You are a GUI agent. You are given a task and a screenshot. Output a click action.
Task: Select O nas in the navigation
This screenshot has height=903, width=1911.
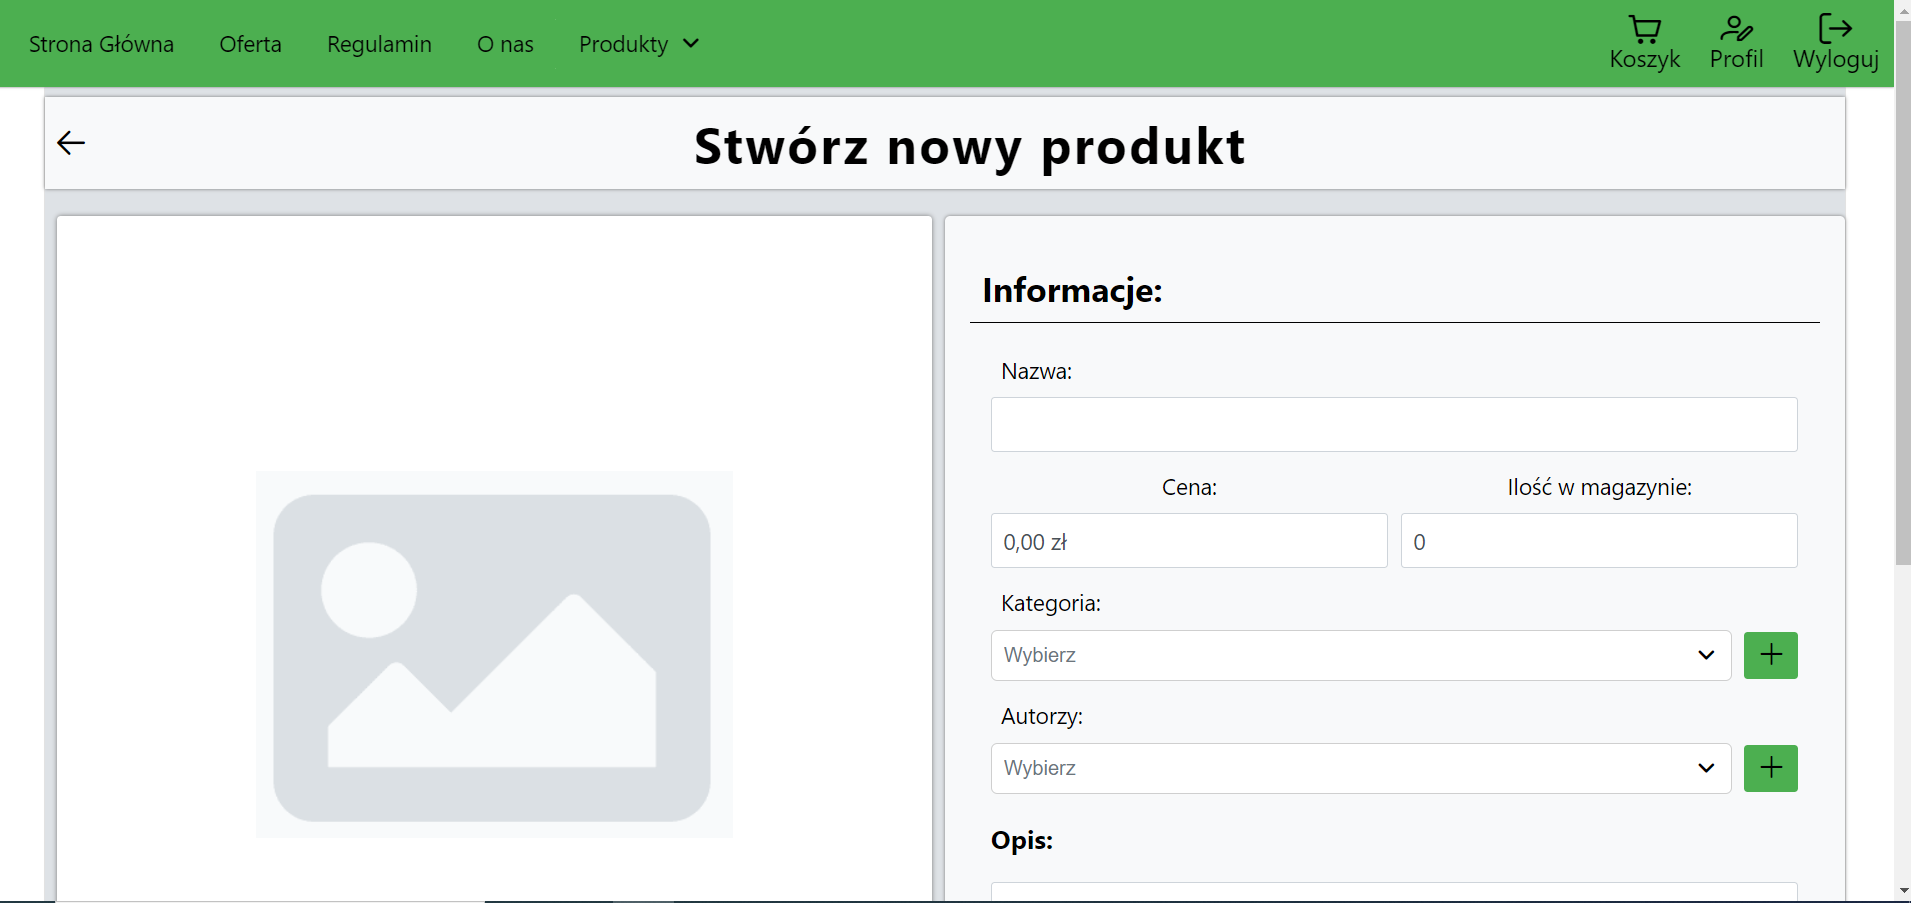pyautogui.click(x=506, y=44)
